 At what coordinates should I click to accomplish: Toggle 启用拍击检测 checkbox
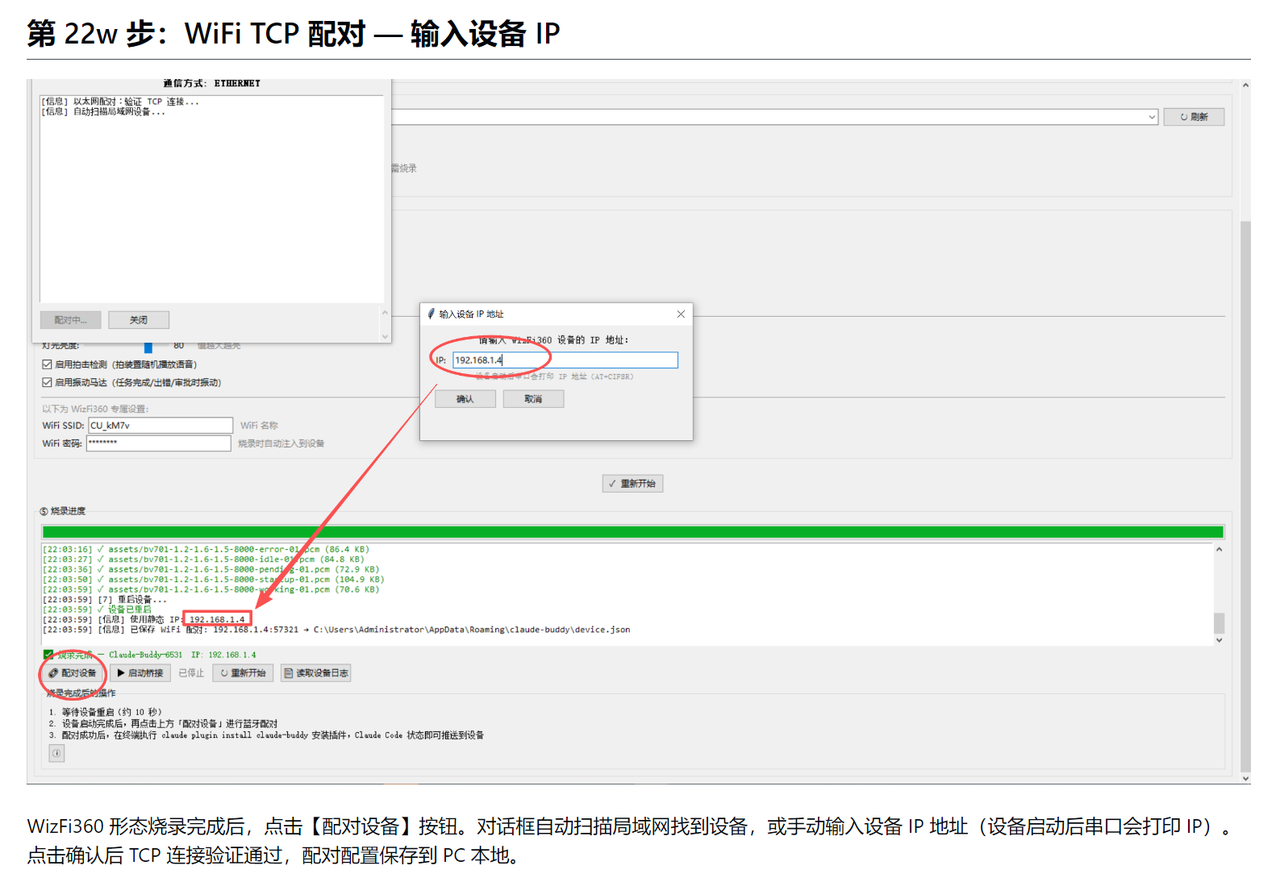[47, 365]
